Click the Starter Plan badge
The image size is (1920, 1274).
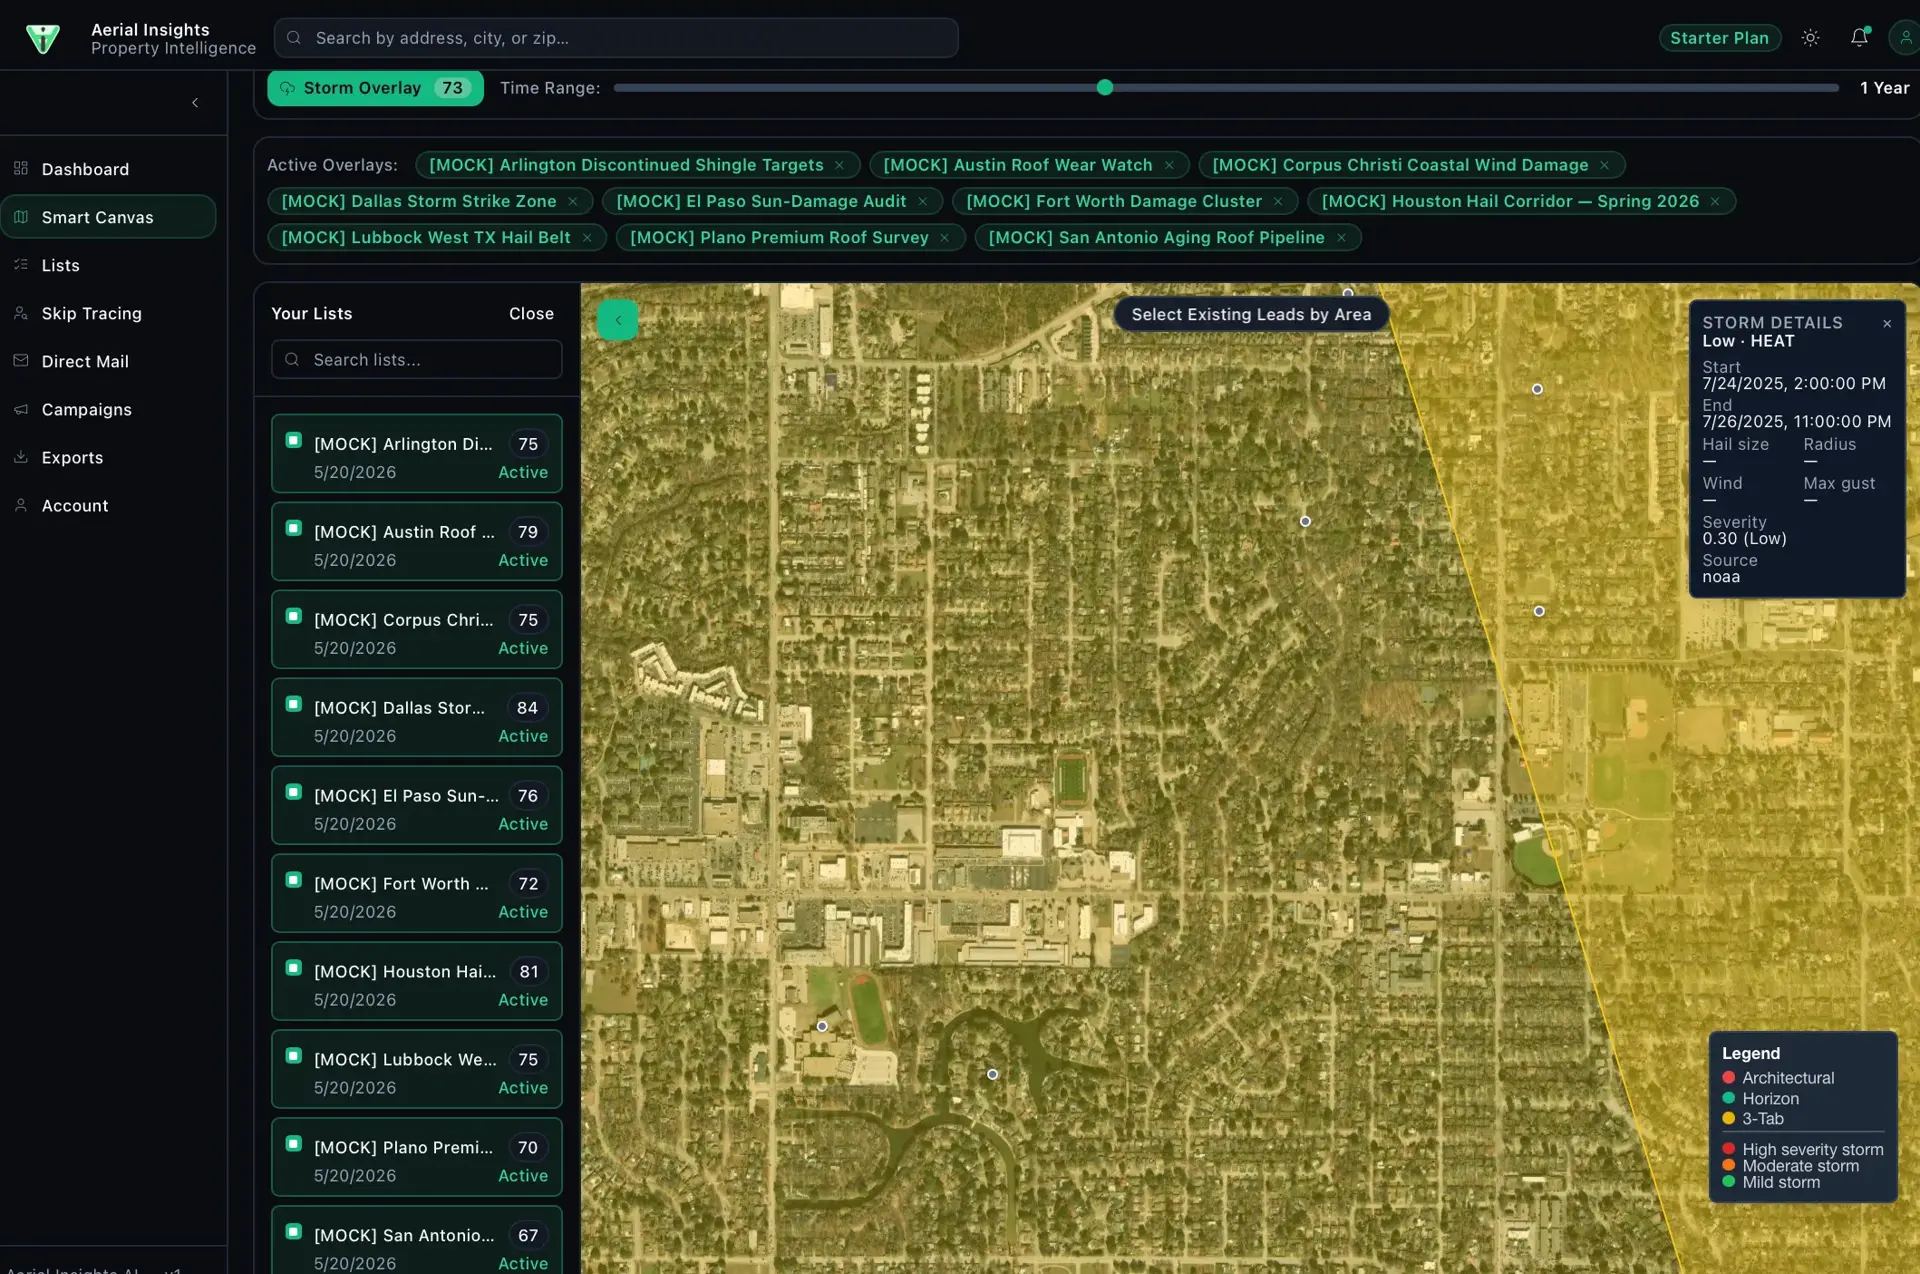[x=1719, y=38]
